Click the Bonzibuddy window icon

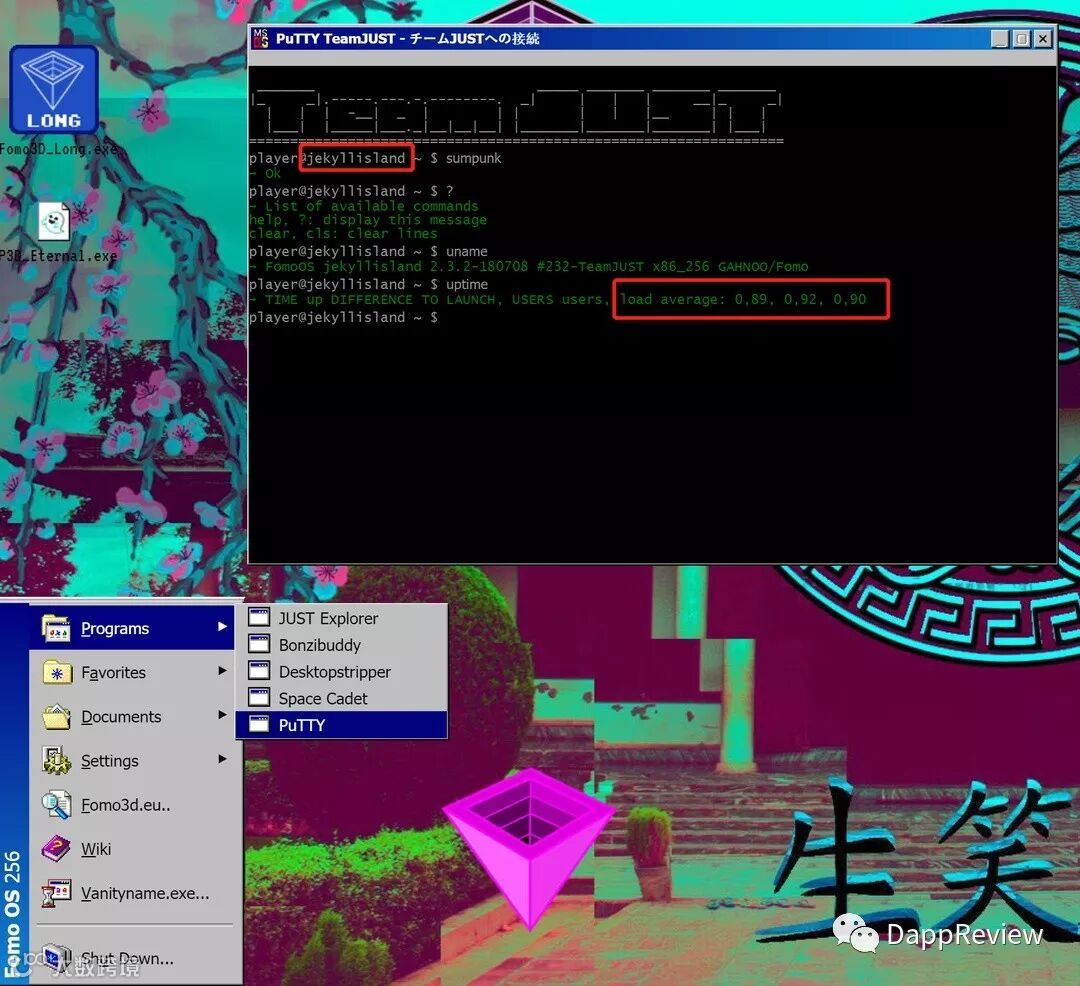click(x=259, y=644)
